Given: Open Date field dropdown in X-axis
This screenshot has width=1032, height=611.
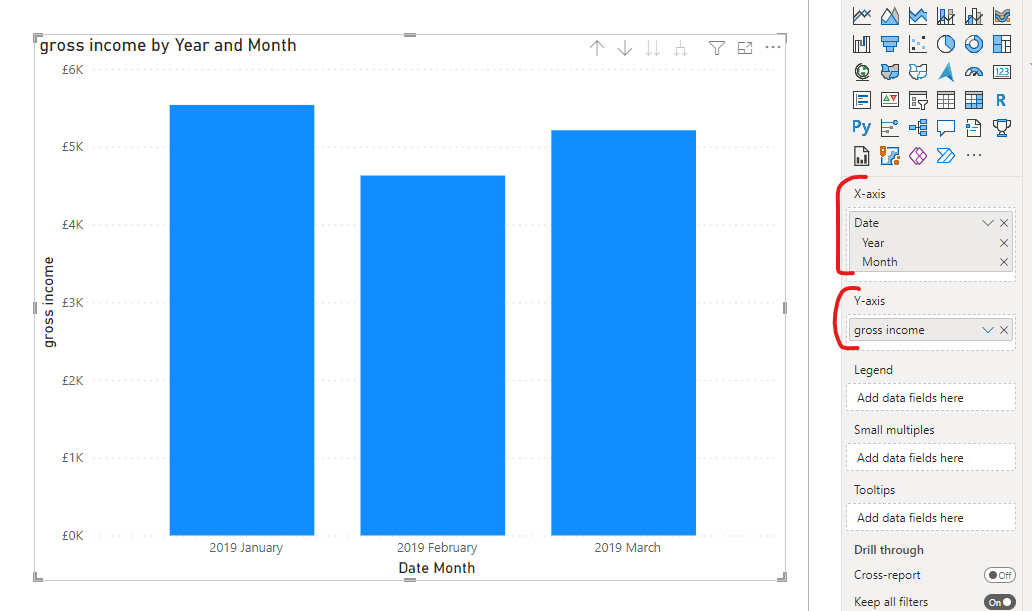Looking at the screenshot, I should [987, 223].
